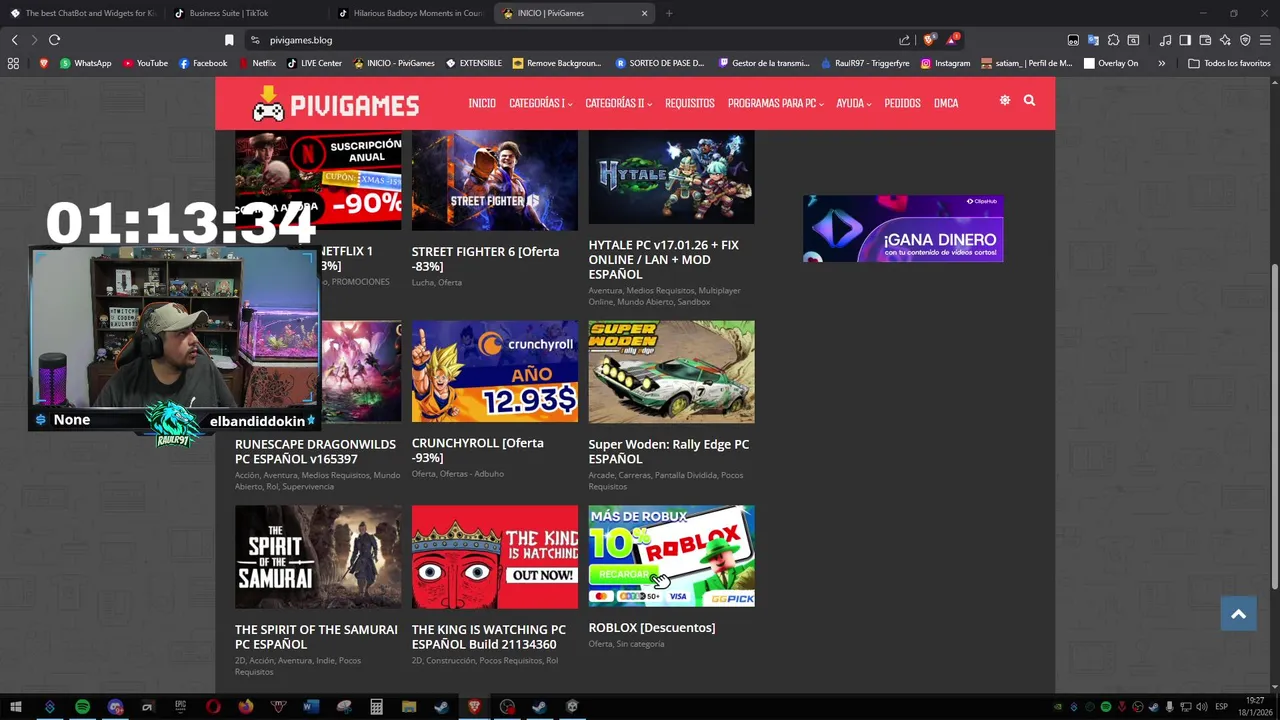
Task: Open Microsoft Word from the taskbar
Action: (x=310, y=707)
